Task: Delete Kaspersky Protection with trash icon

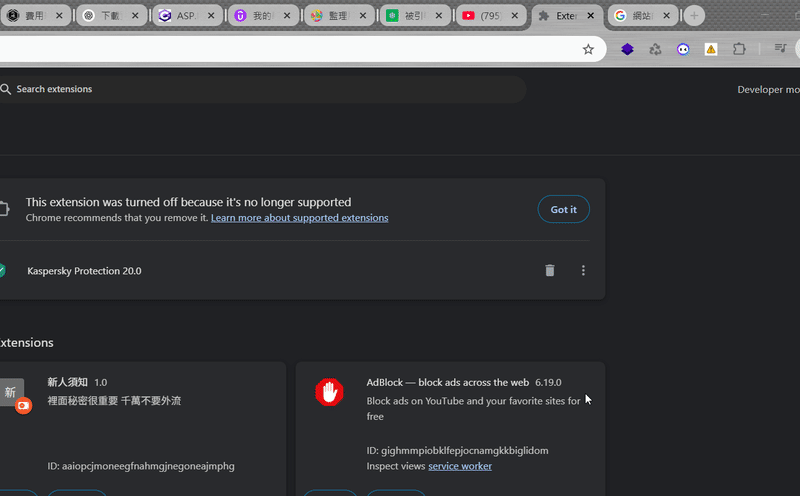Action: 549,270
